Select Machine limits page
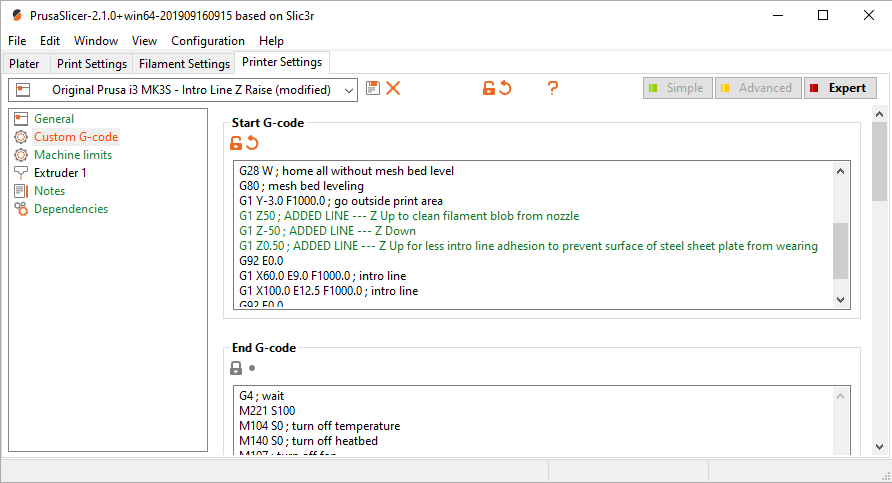 coord(73,155)
